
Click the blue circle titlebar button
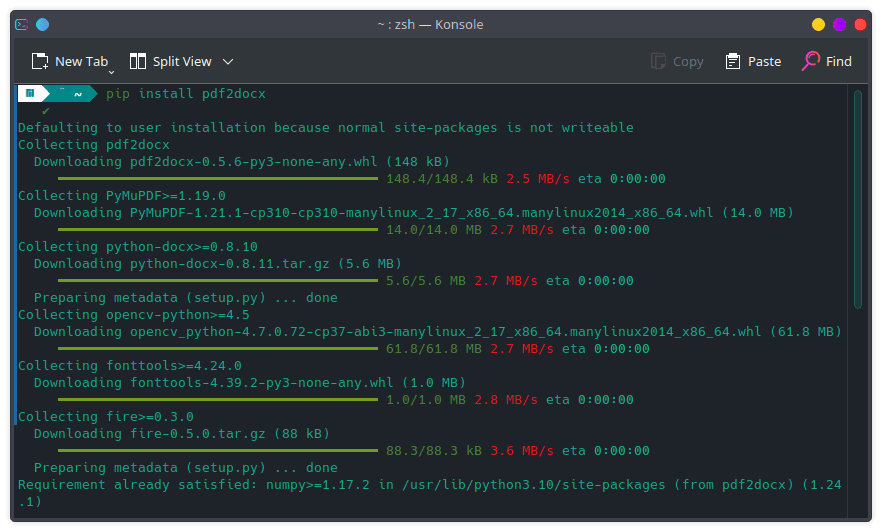(x=42, y=24)
